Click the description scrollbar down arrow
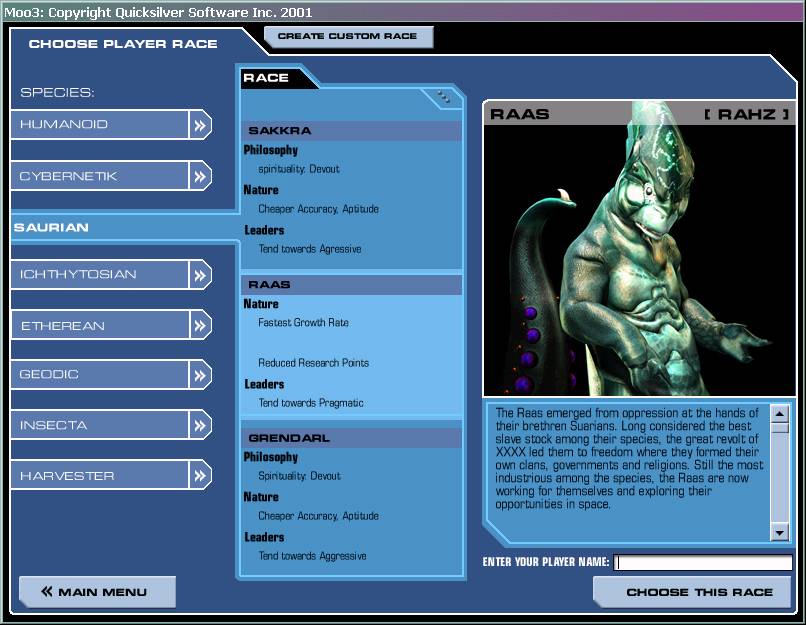806x625 pixels. pos(780,532)
